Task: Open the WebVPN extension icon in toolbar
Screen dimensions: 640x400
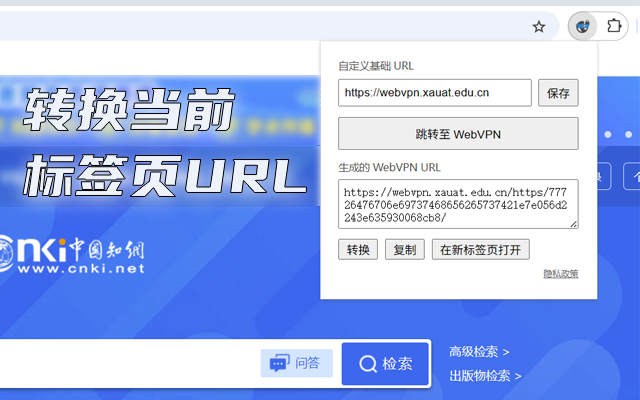Action: tap(582, 27)
